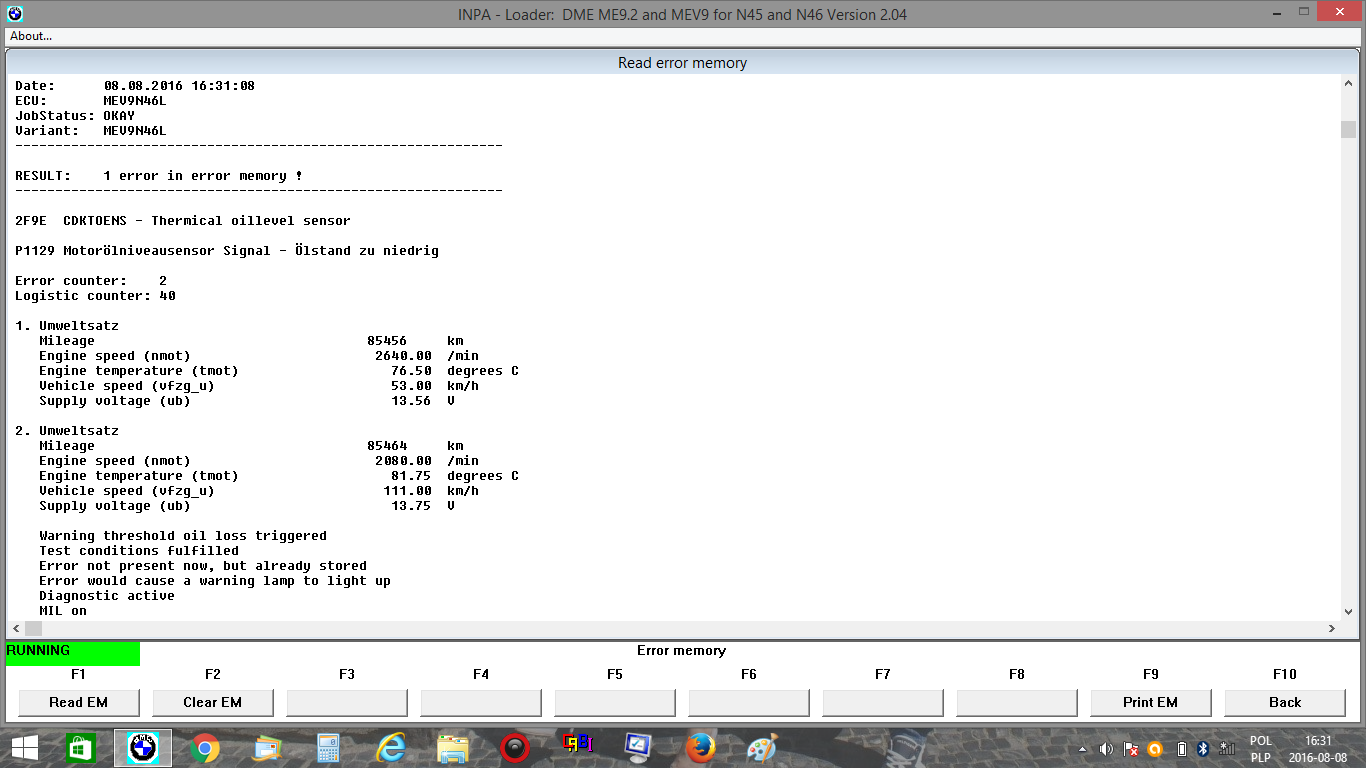
Task: Open the Windows Start menu
Action: click(x=24, y=748)
